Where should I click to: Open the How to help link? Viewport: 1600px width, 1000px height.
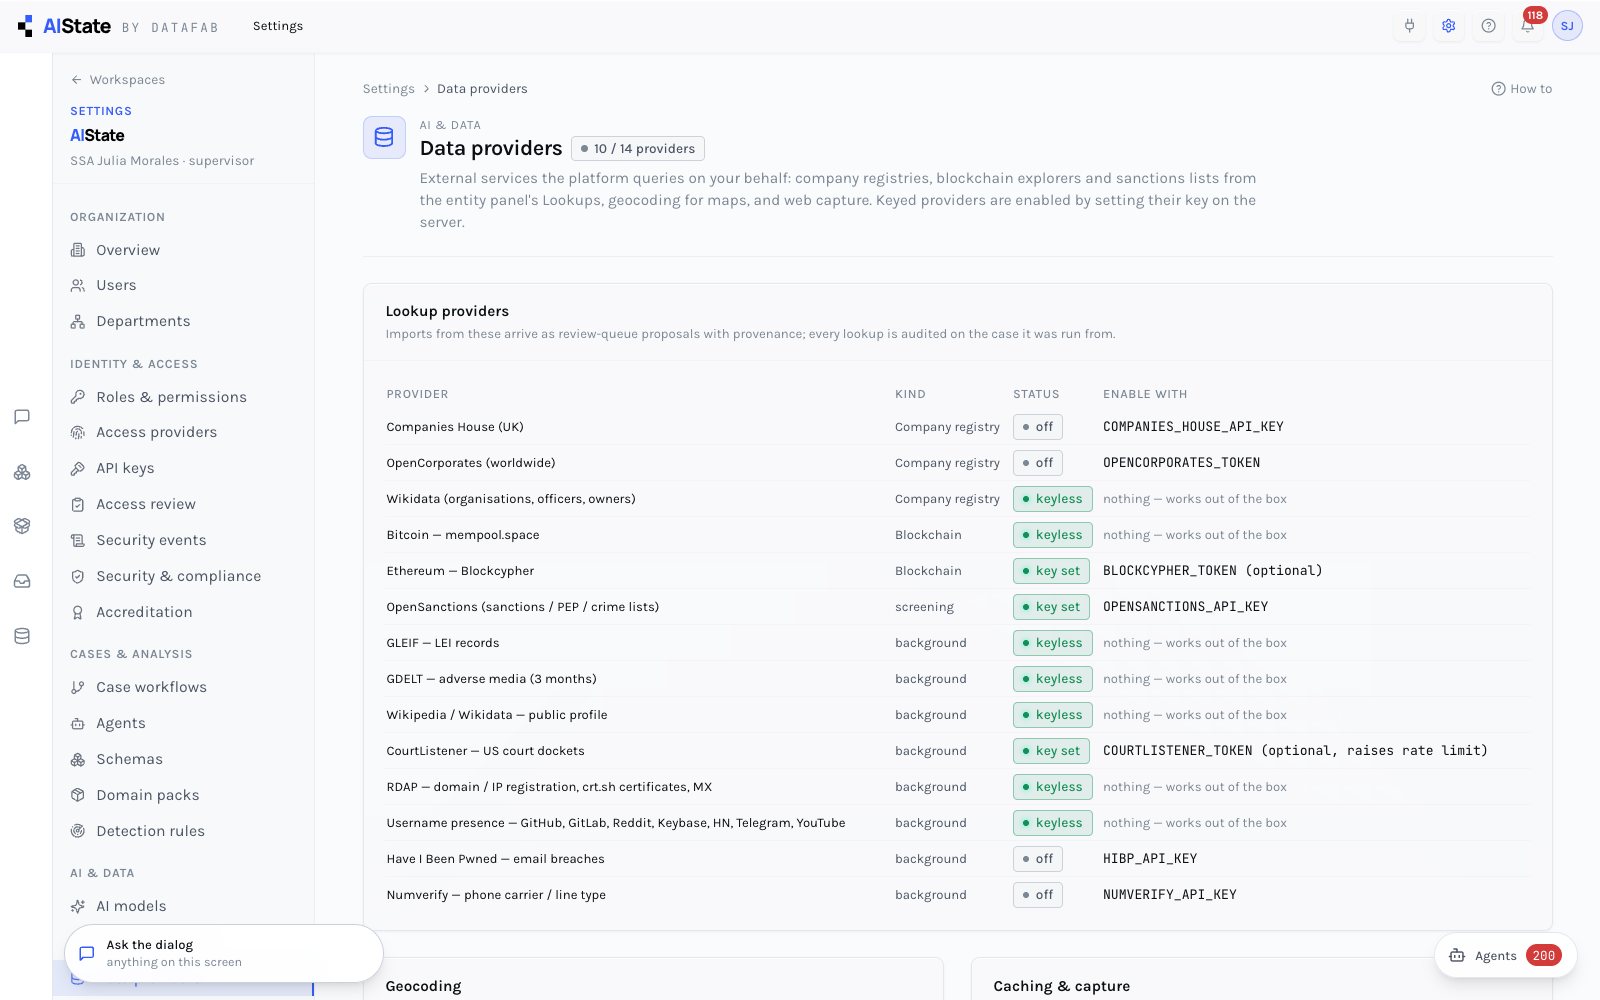(x=1521, y=89)
